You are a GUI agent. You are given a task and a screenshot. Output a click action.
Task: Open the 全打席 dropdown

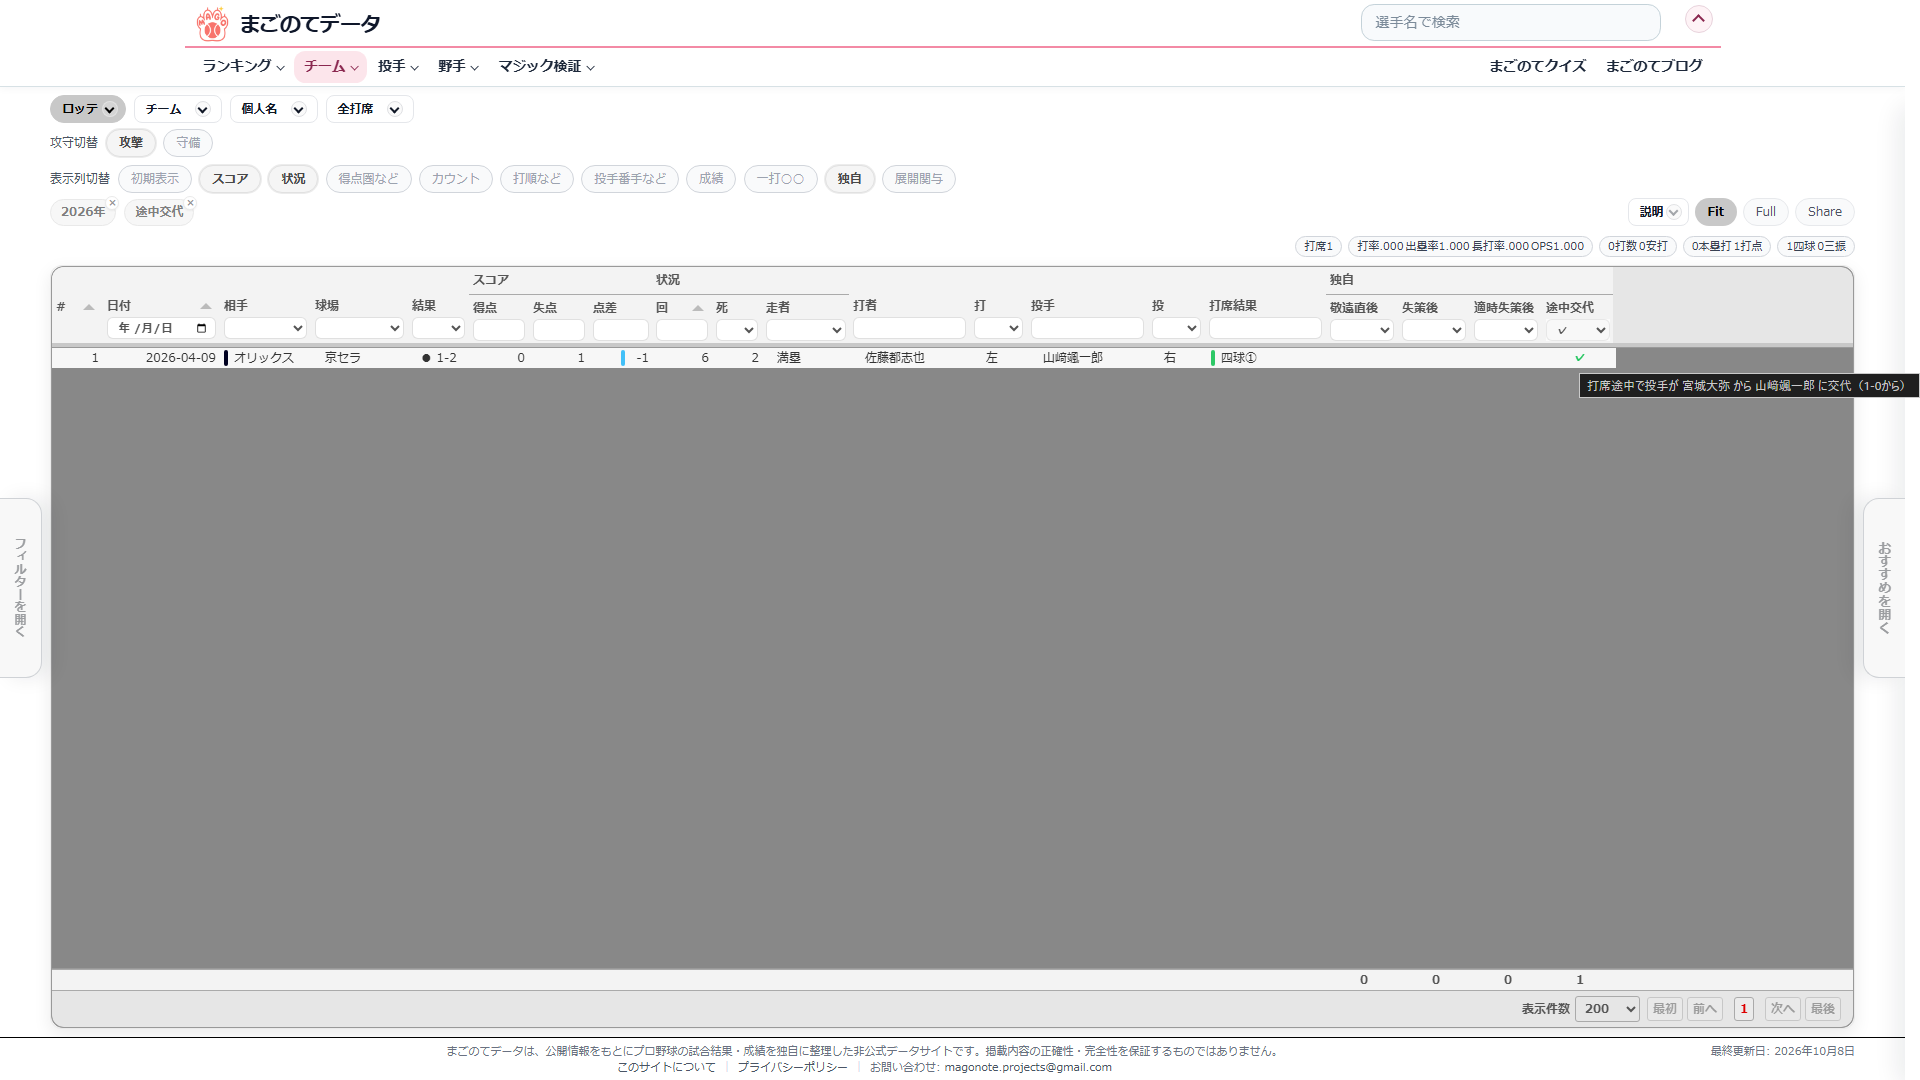pyautogui.click(x=369, y=109)
